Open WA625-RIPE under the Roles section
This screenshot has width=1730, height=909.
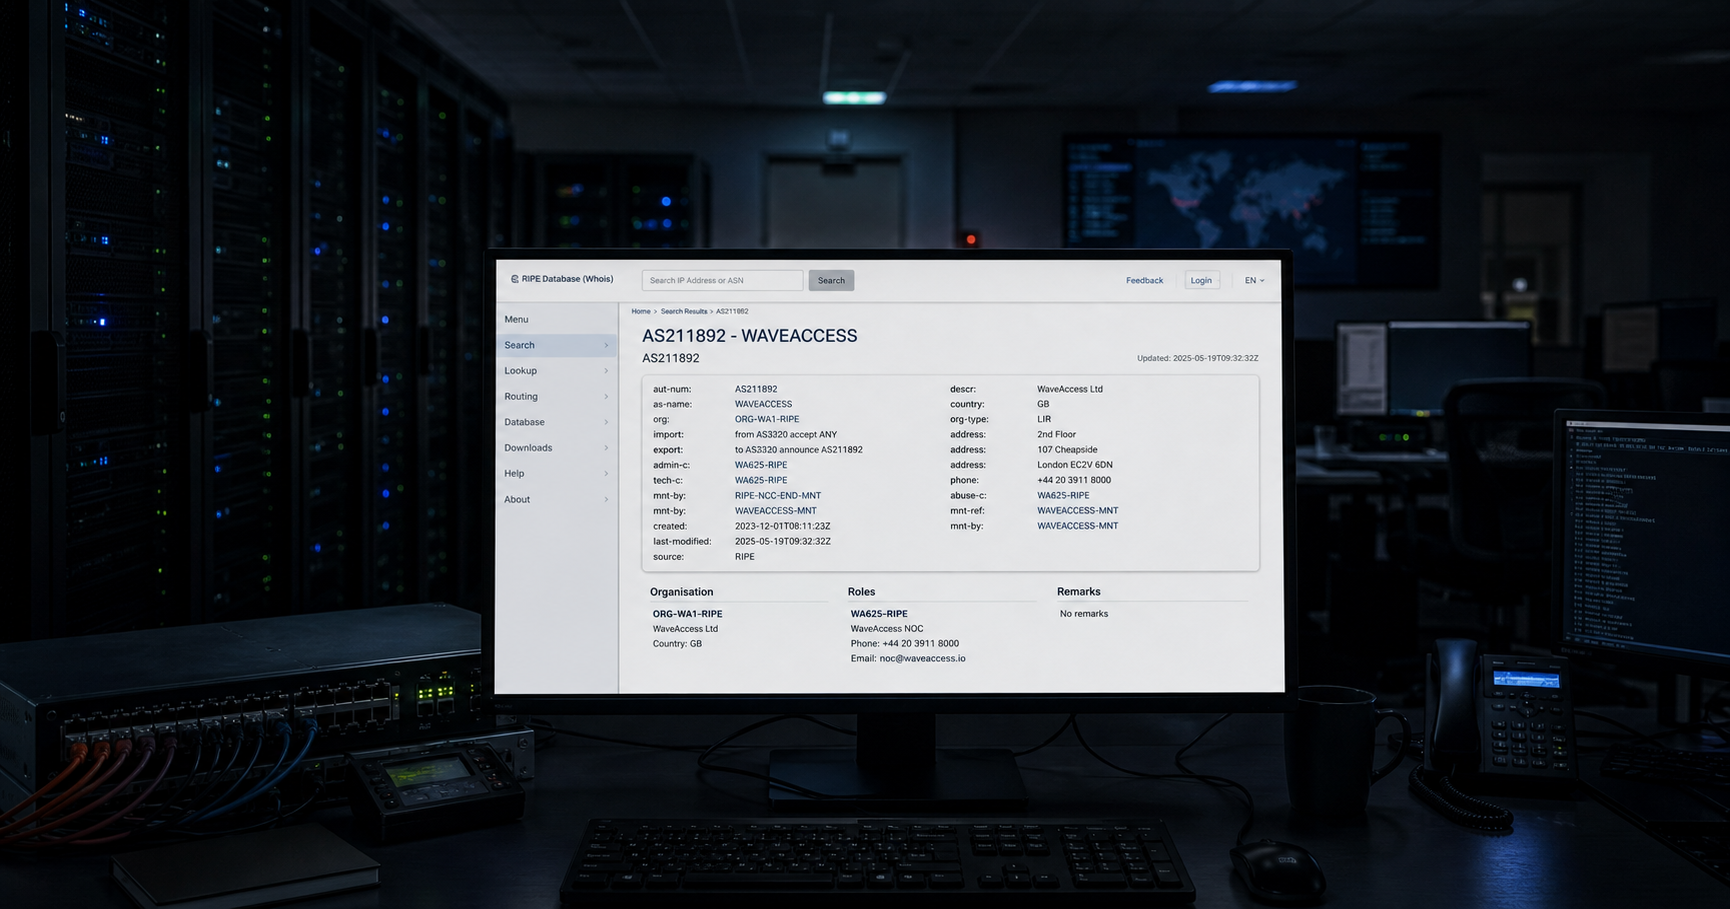coord(879,614)
